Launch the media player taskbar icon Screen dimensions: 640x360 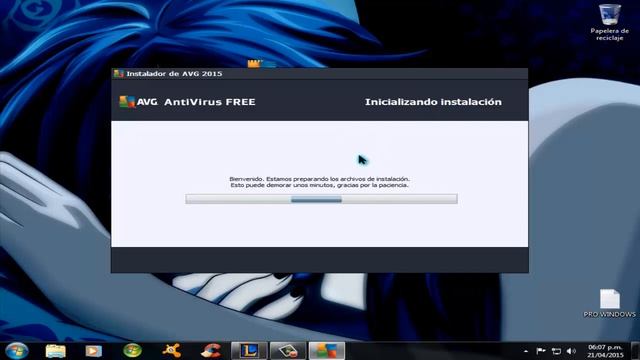click(93, 351)
